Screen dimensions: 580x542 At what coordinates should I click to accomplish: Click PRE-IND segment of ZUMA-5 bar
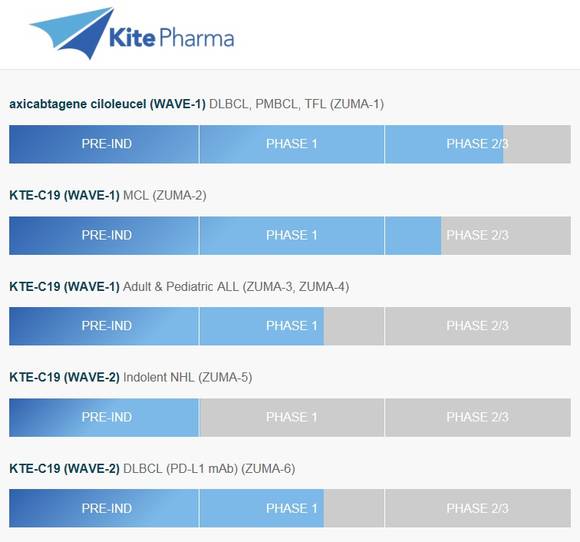tap(104, 418)
